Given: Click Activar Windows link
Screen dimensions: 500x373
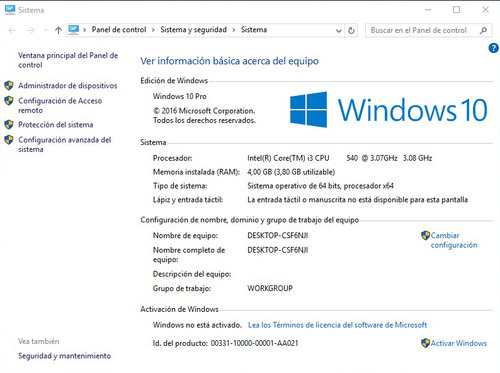Looking at the screenshot, I should pos(459,343).
